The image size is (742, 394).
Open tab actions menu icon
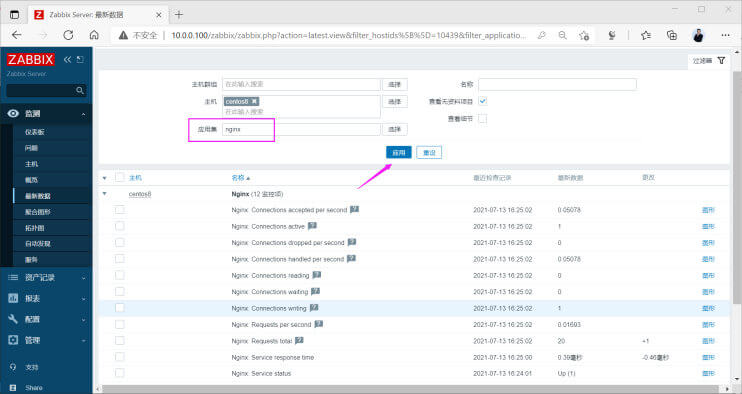15,15
